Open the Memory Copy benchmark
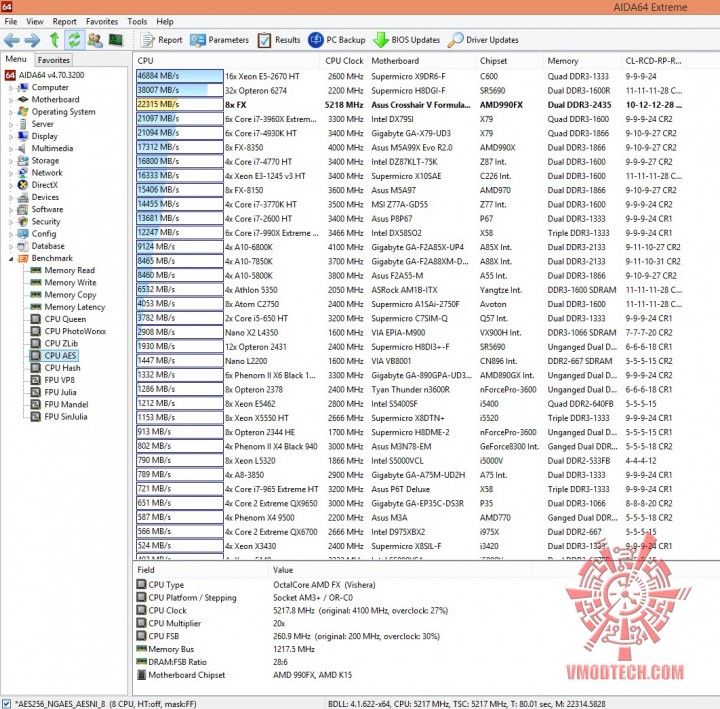The height and width of the screenshot is (709, 720). (x=70, y=295)
